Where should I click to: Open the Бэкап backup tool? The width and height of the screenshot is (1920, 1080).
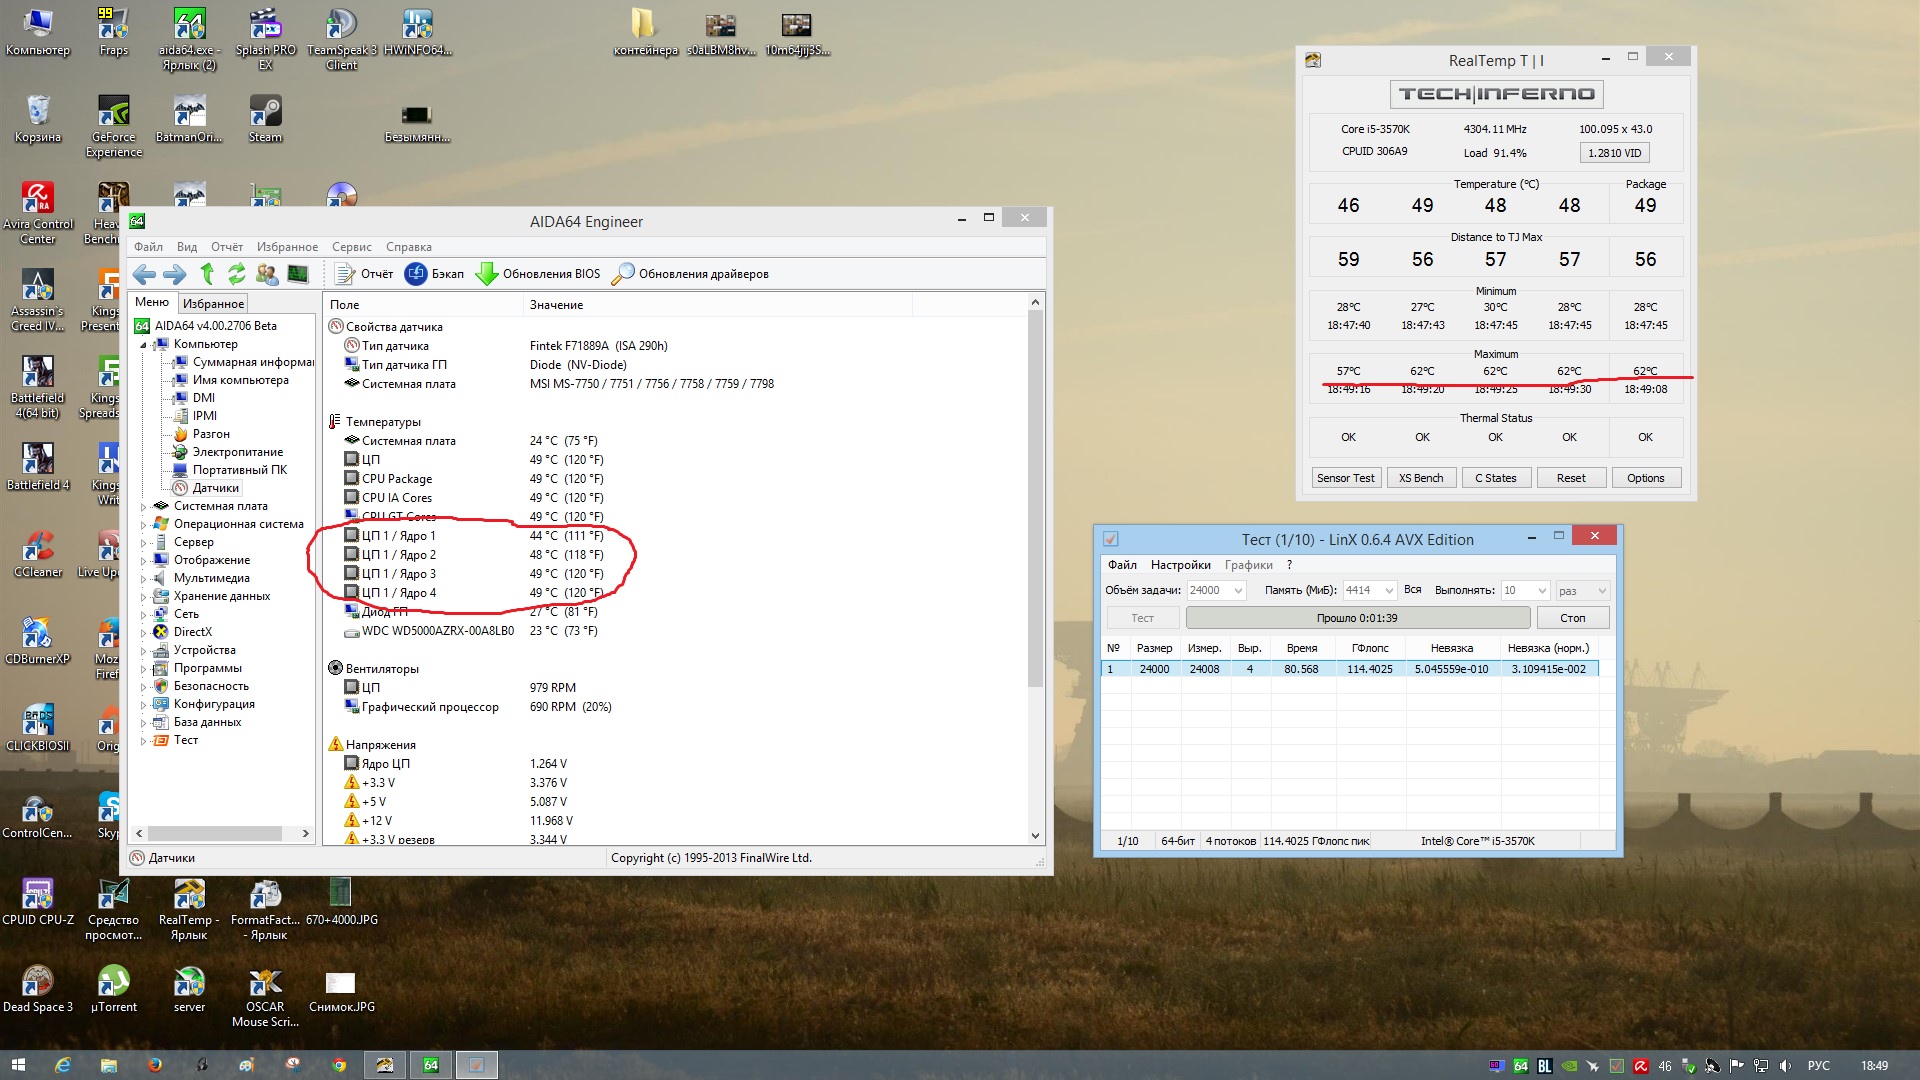tap(435, 274)
